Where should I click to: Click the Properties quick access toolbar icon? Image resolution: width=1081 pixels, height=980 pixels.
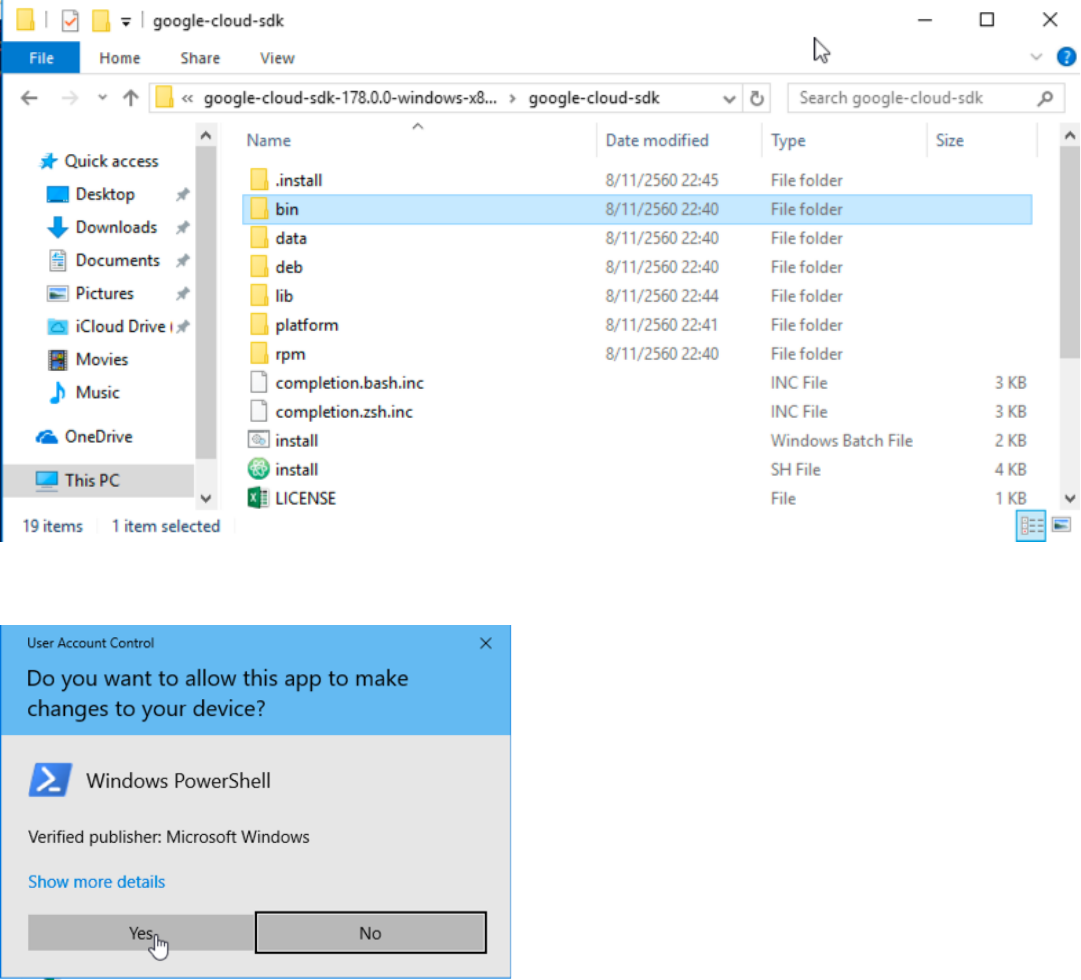[x=70, y=21]
